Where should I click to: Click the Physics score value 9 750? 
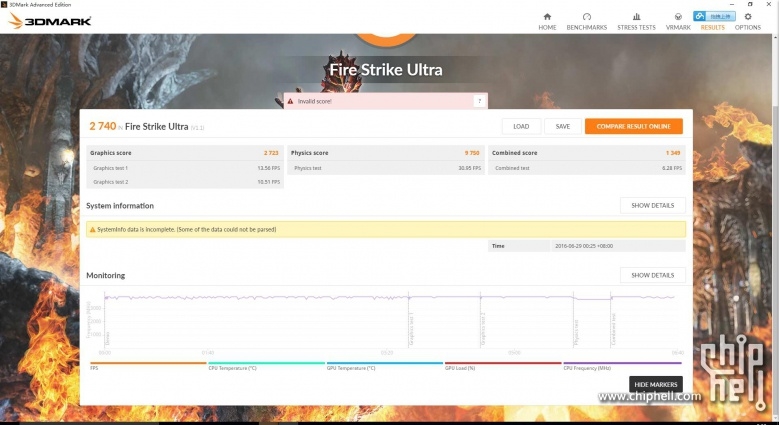(x=472, y=153)
